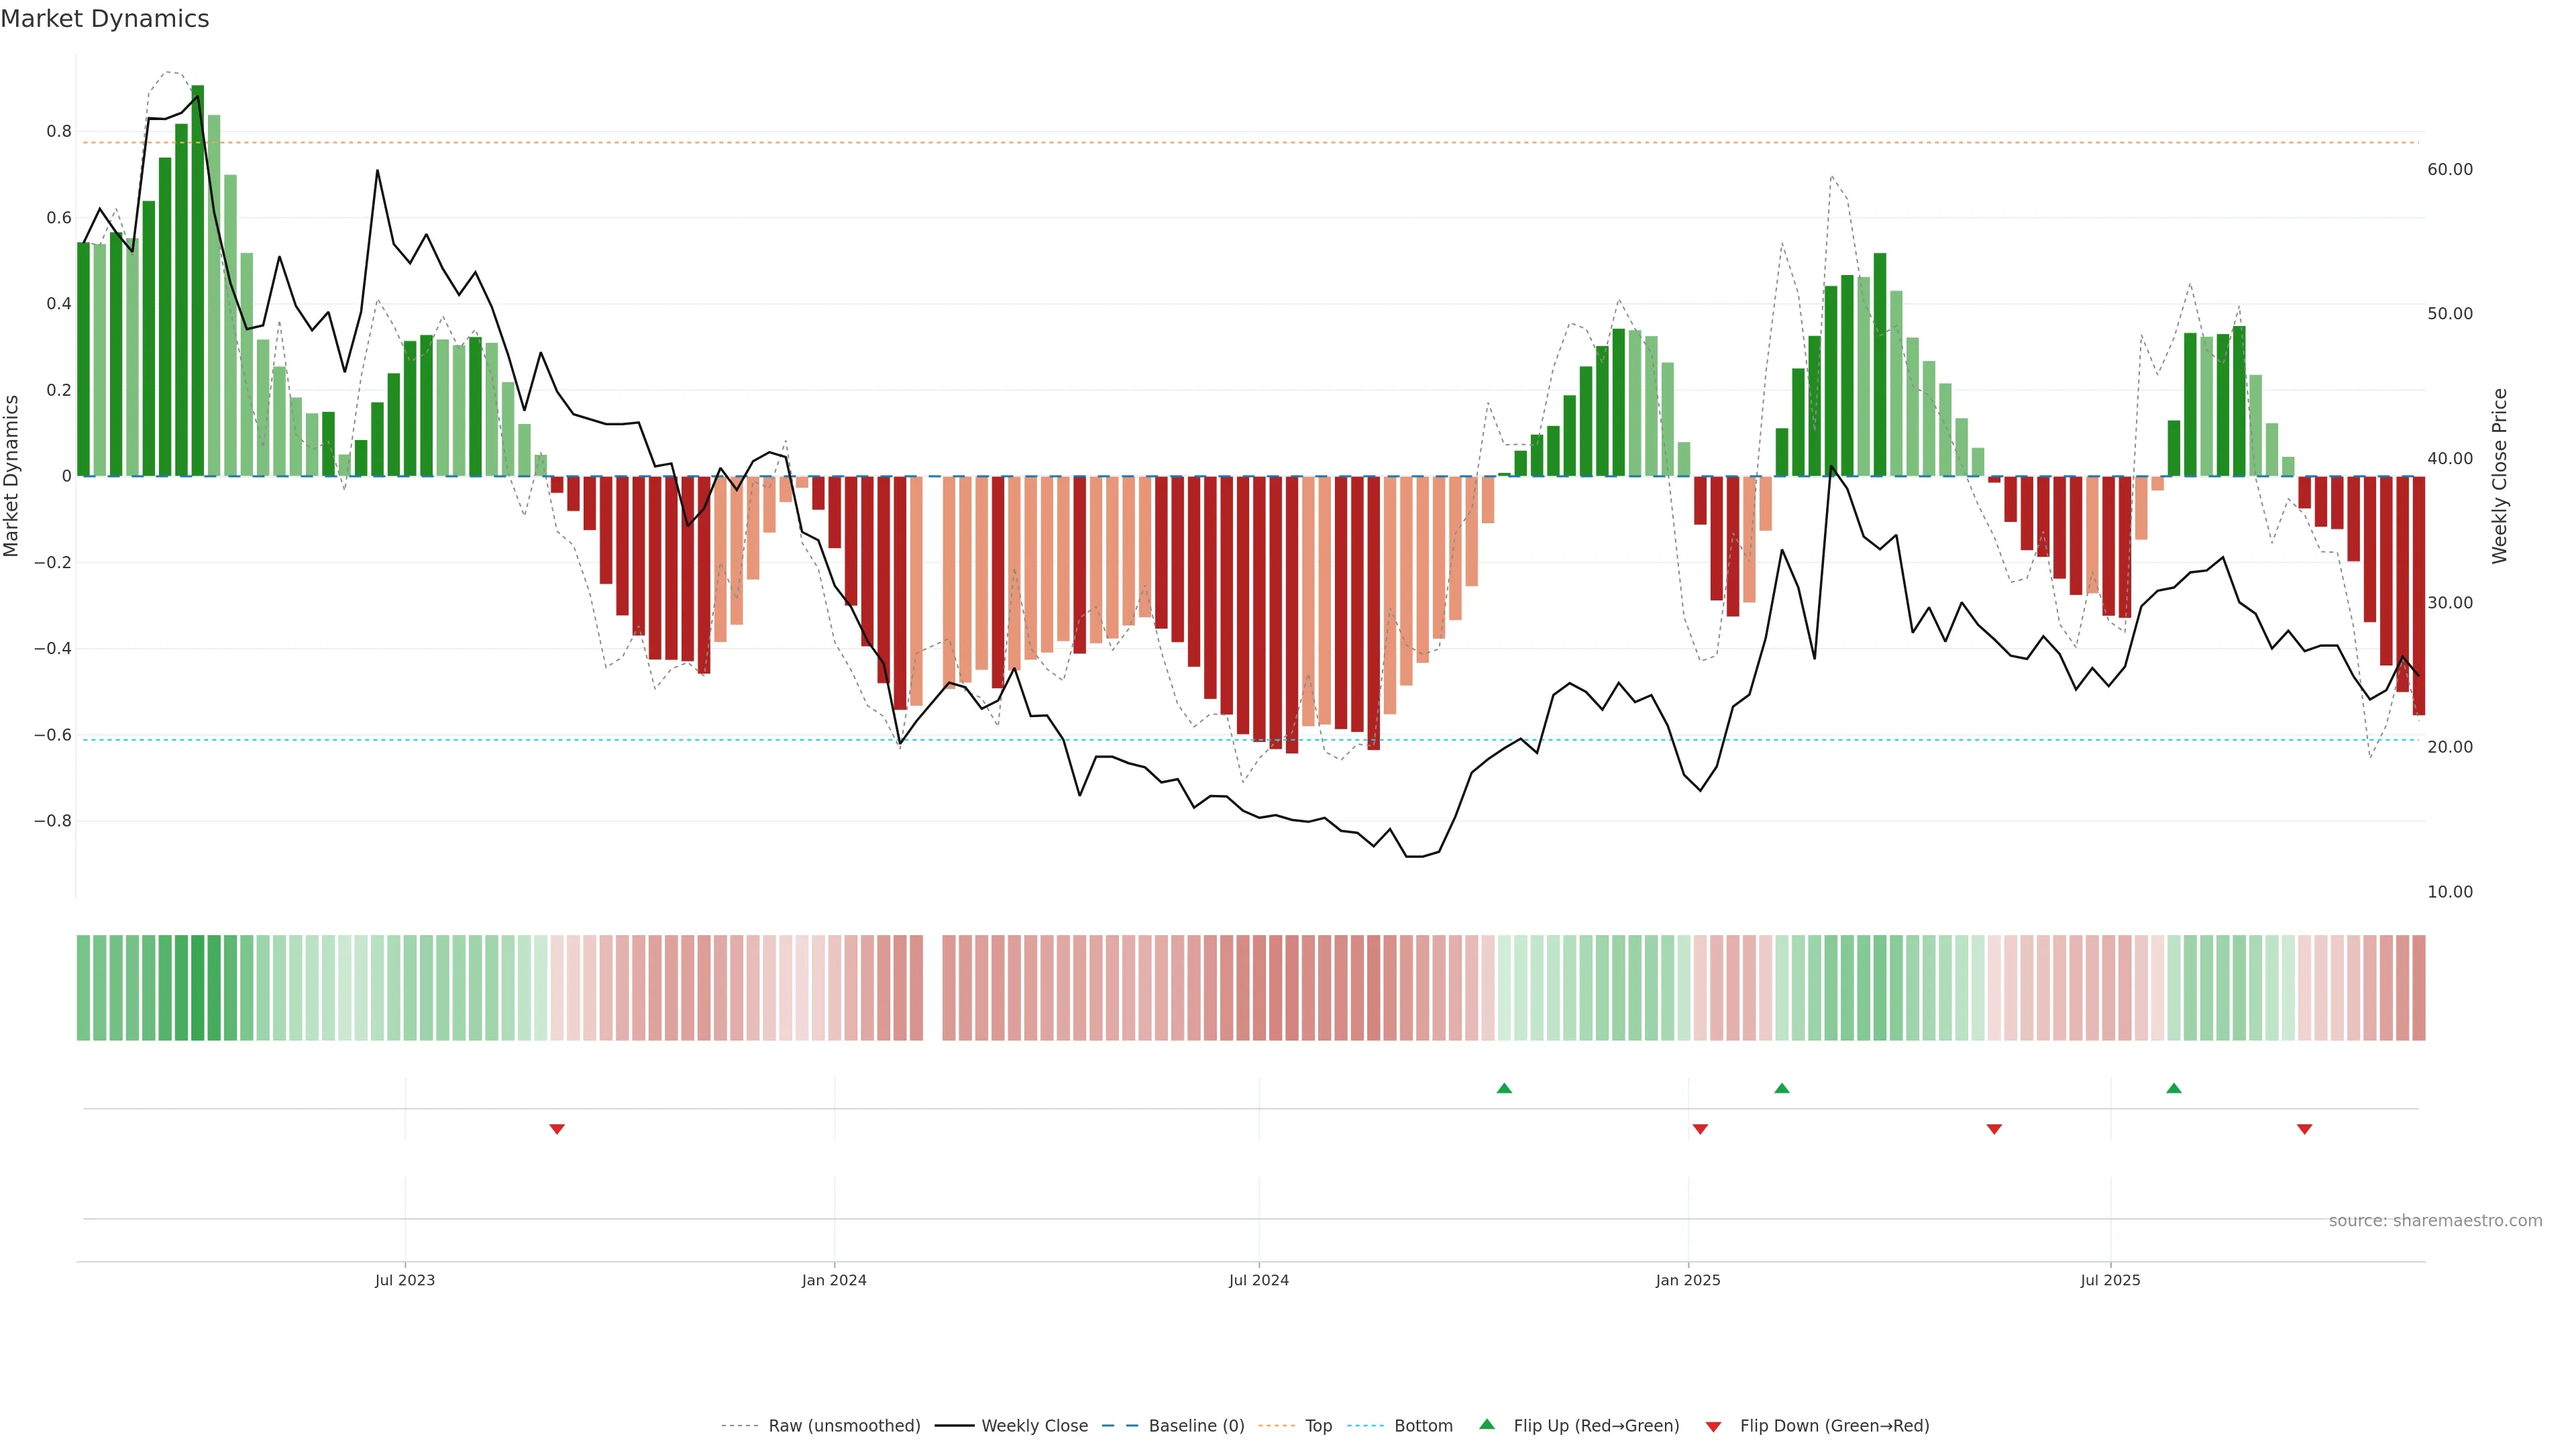Toggle the Top legend entry
2576x1449 pixels.
(1318, 1426)
